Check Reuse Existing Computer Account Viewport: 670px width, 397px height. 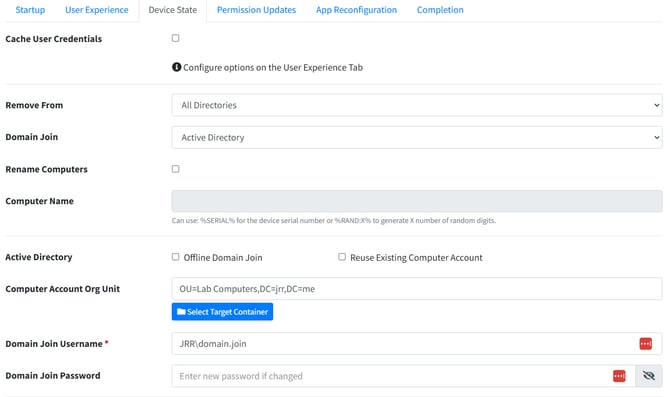pos(342,257)
